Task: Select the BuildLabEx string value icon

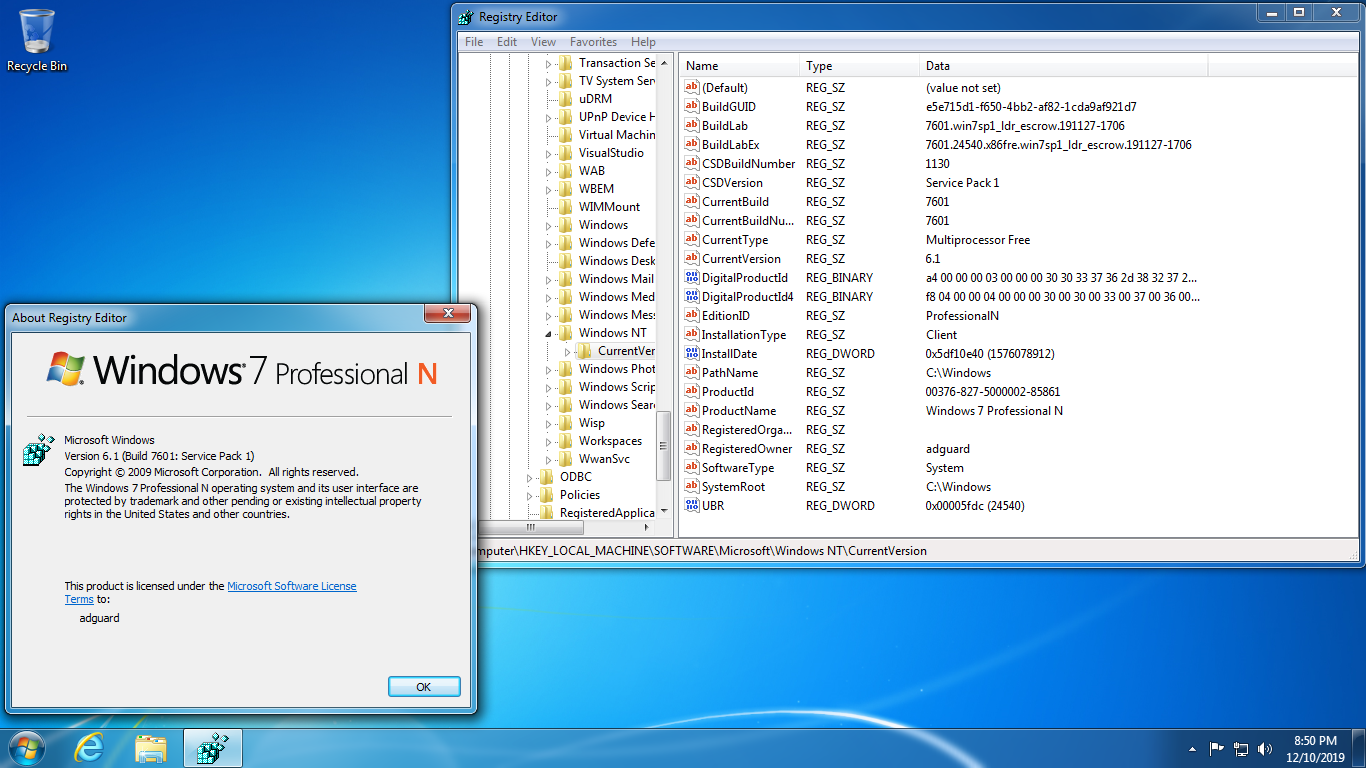Action: click(691, 145)
